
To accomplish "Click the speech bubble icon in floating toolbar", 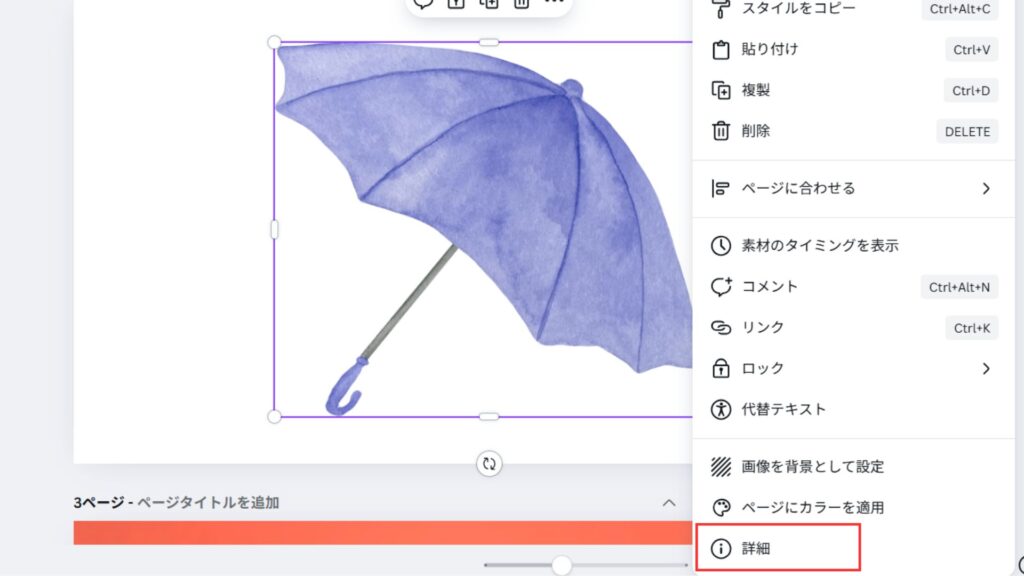I will pyautogui.click(x=423, y=3).
